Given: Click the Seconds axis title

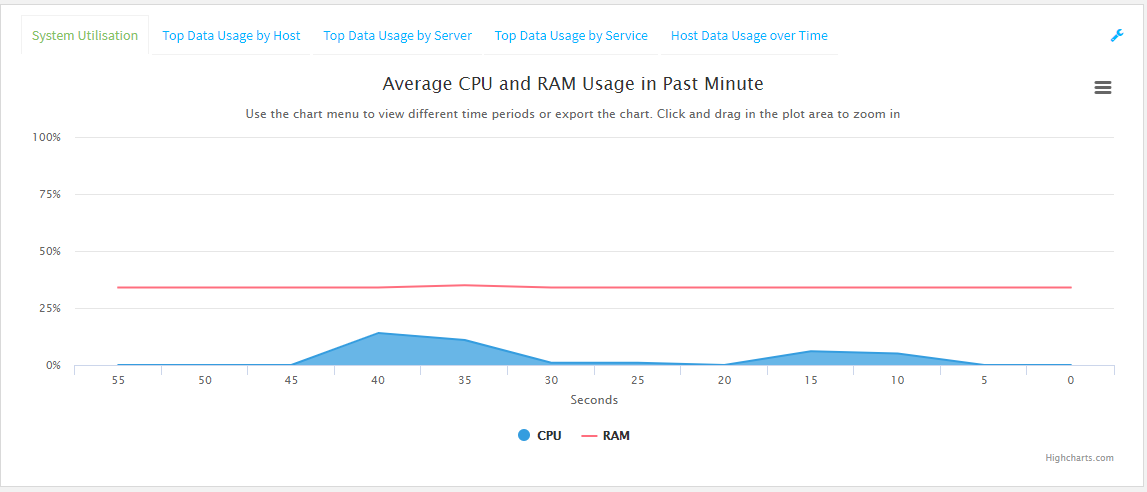Looking at the screenshot, I should (x=594, y=400).
